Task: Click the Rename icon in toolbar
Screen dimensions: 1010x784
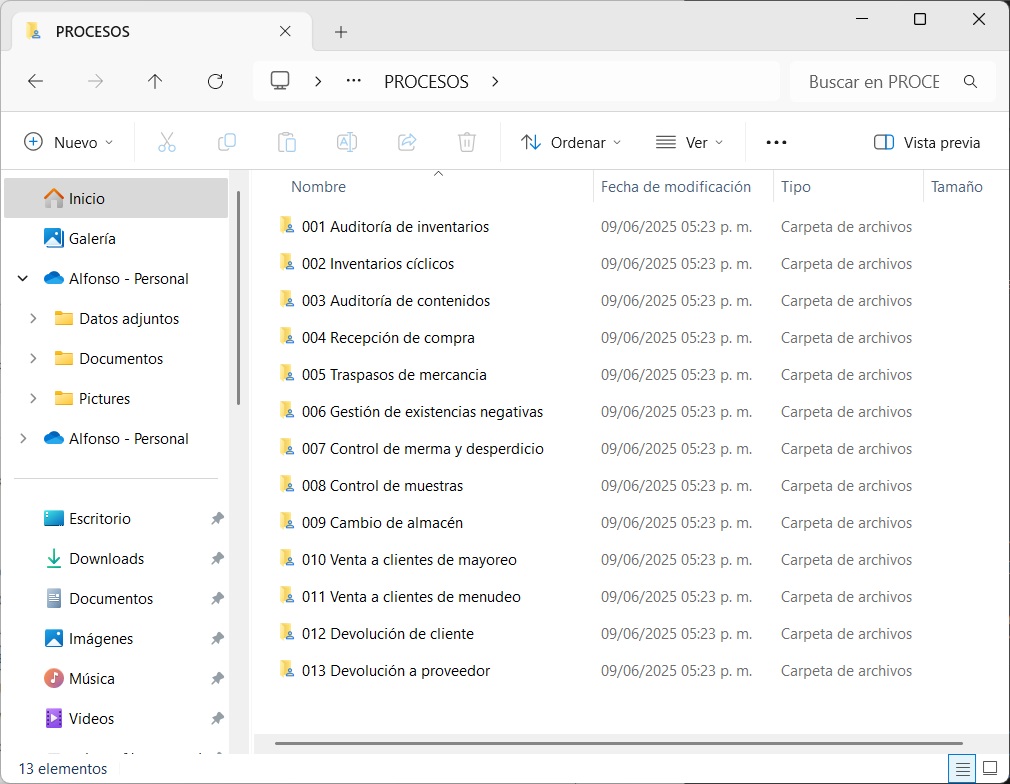Action: tap(347, 142)
